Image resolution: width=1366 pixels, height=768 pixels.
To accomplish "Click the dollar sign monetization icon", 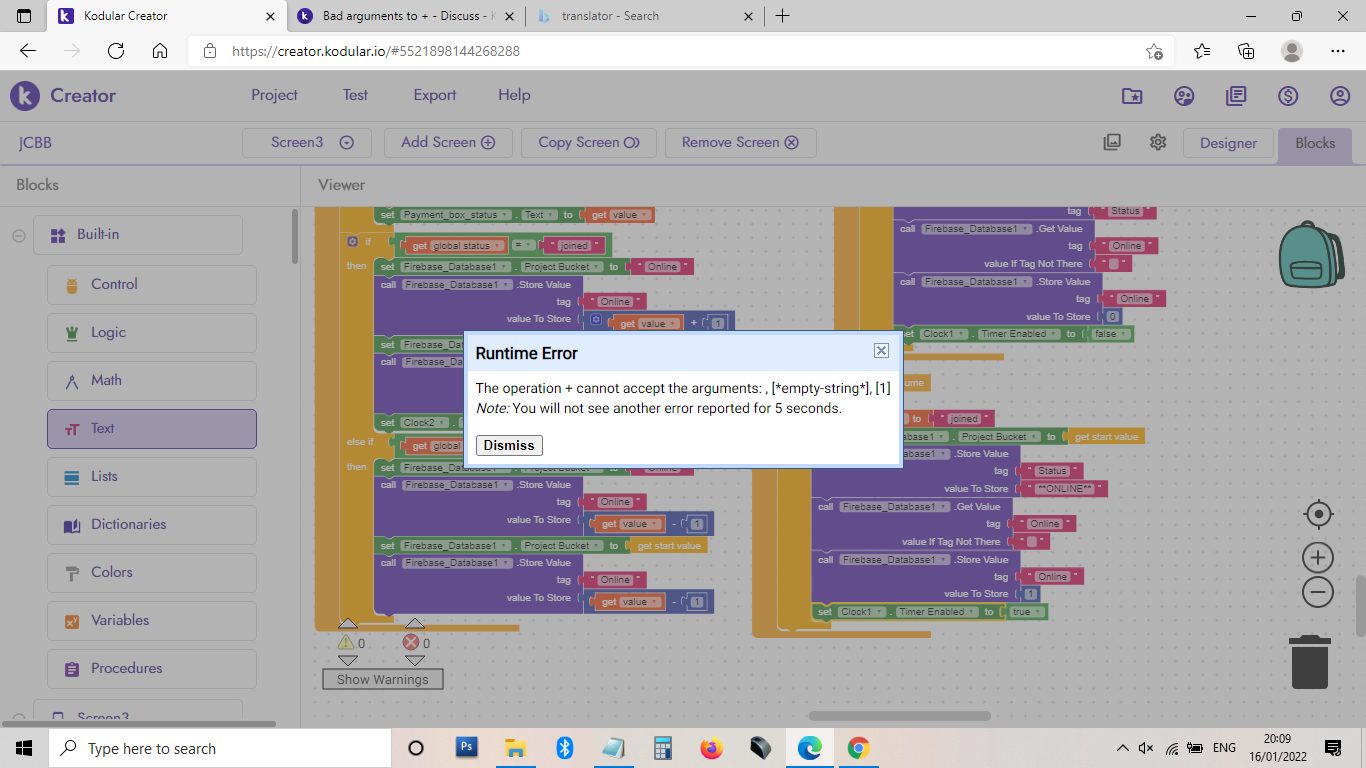I will [1288, 96].
